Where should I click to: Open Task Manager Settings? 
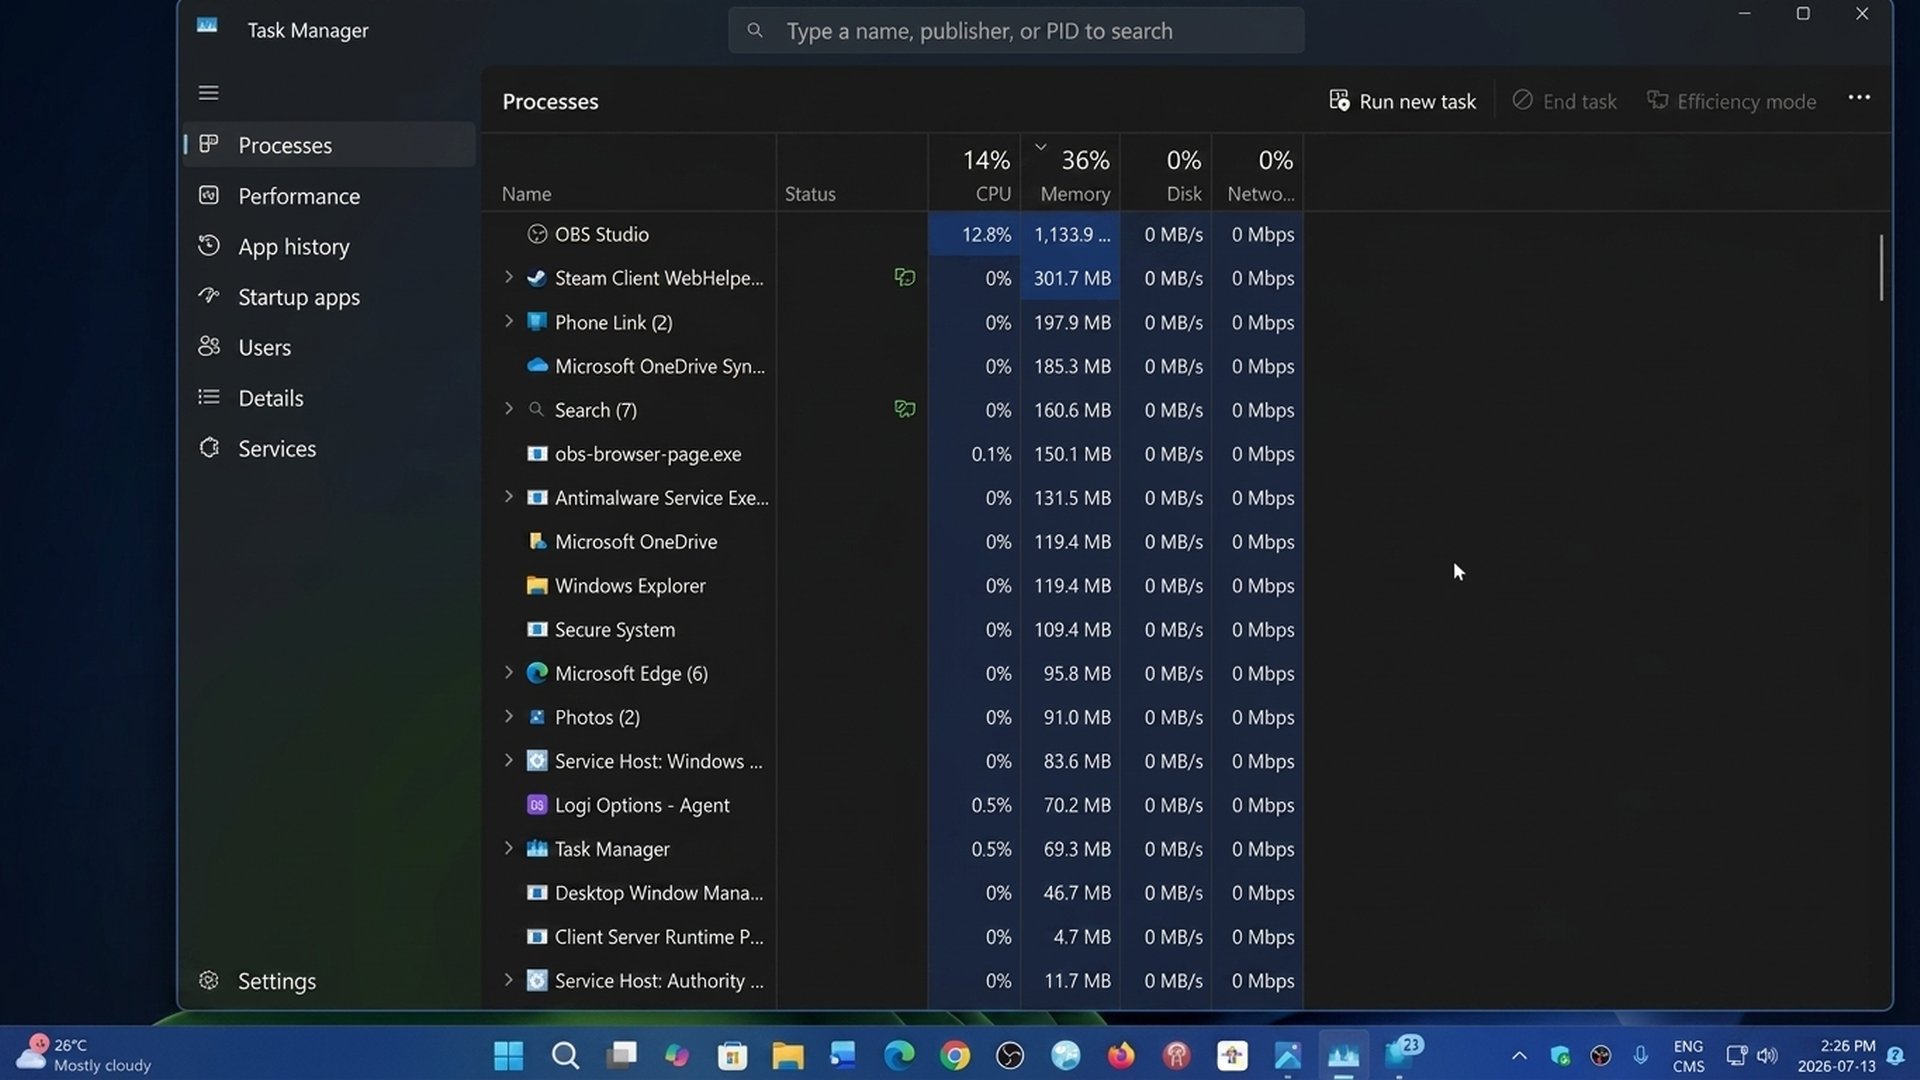coord(329,981)
